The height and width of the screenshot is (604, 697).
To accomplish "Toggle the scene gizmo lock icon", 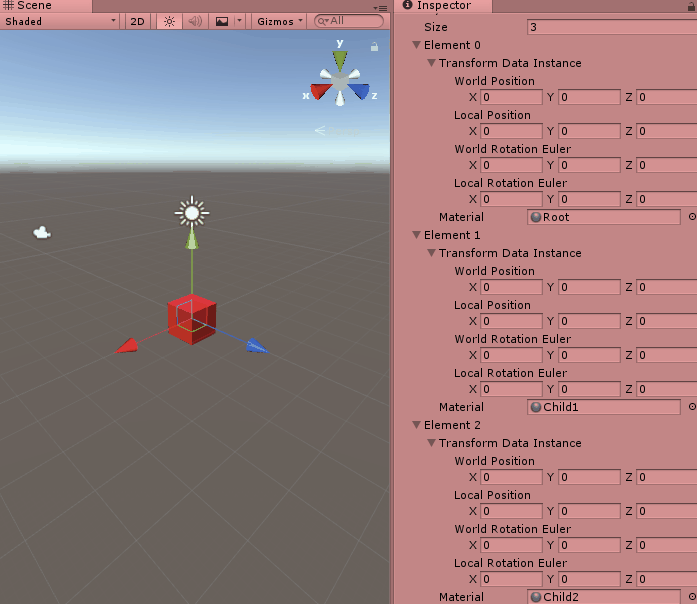I will 374,47.
